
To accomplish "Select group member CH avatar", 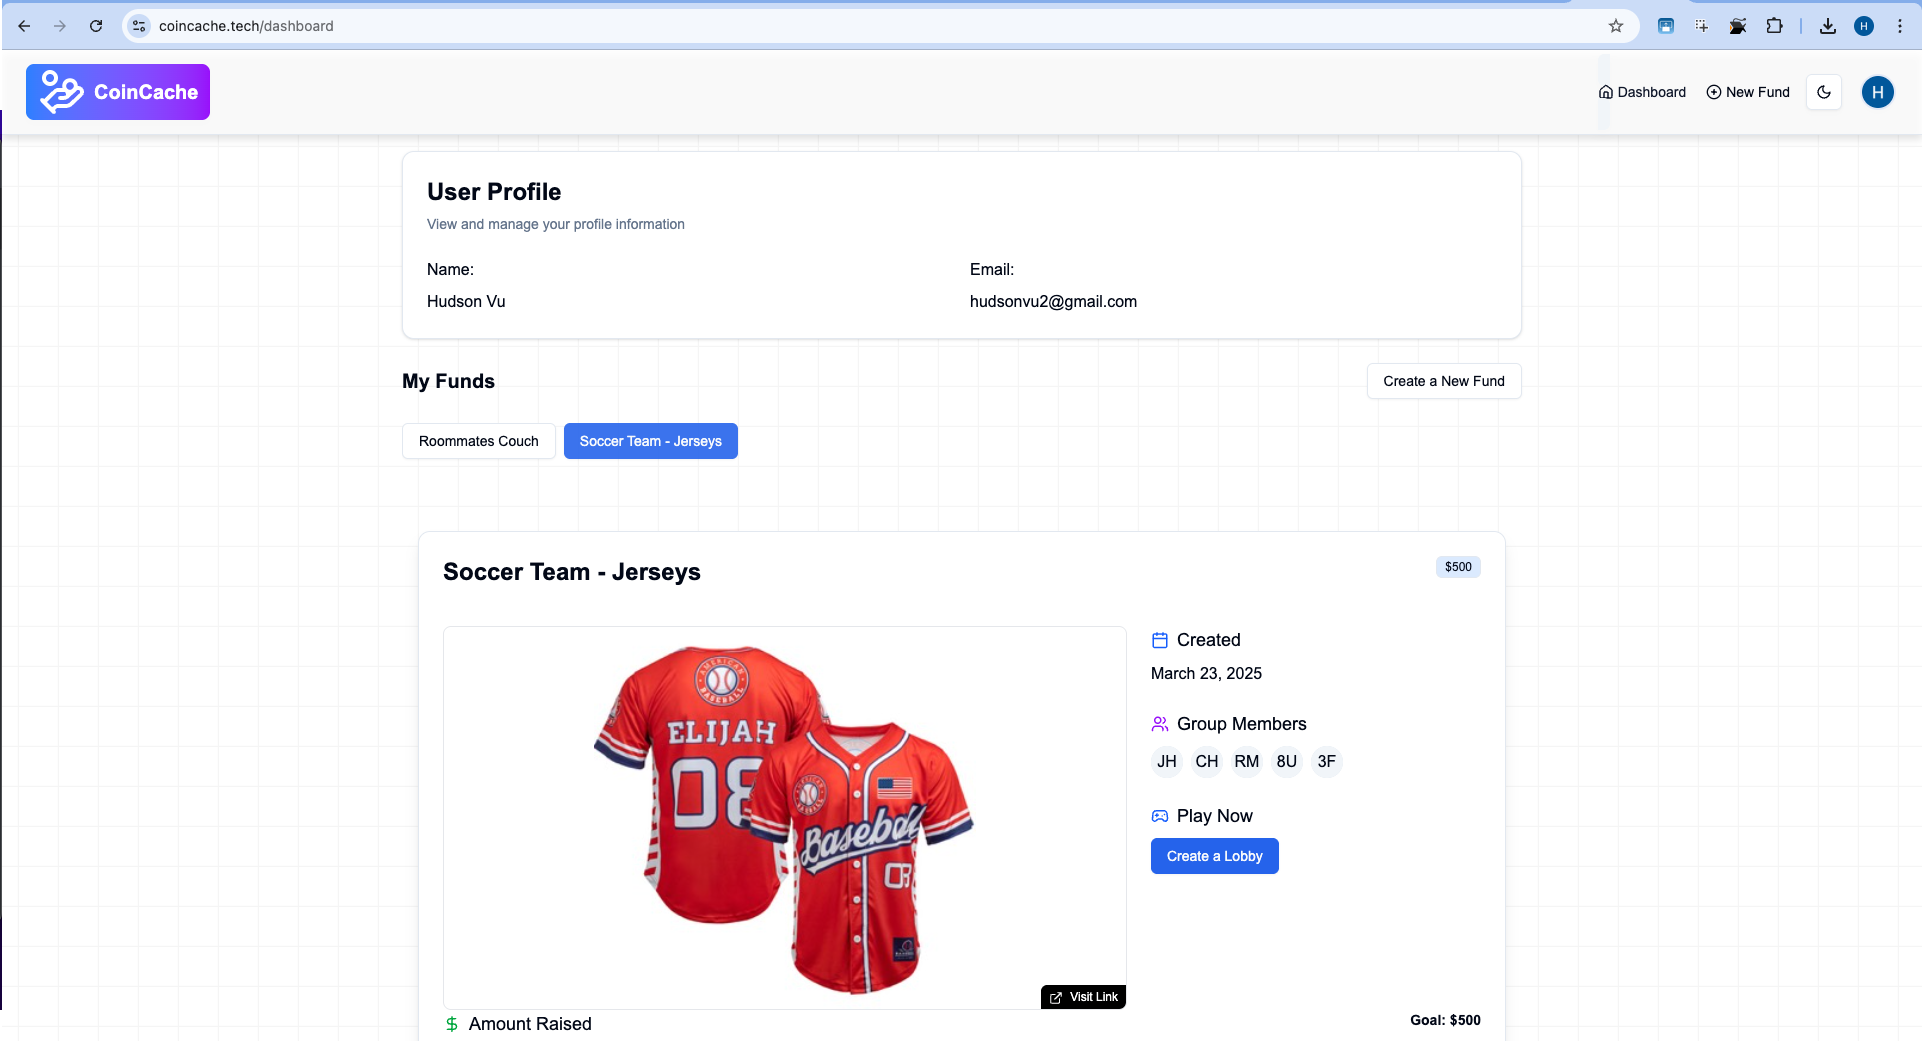I will [x=1207, y=762].
